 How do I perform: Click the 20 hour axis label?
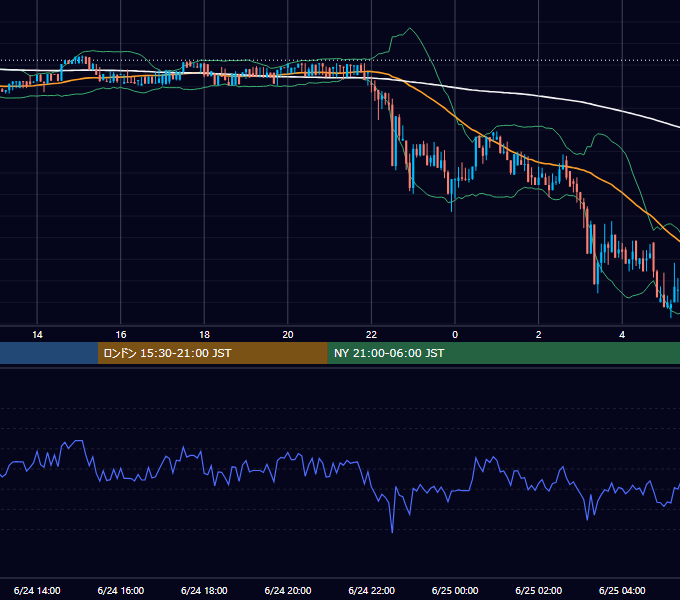click(288, 335)
